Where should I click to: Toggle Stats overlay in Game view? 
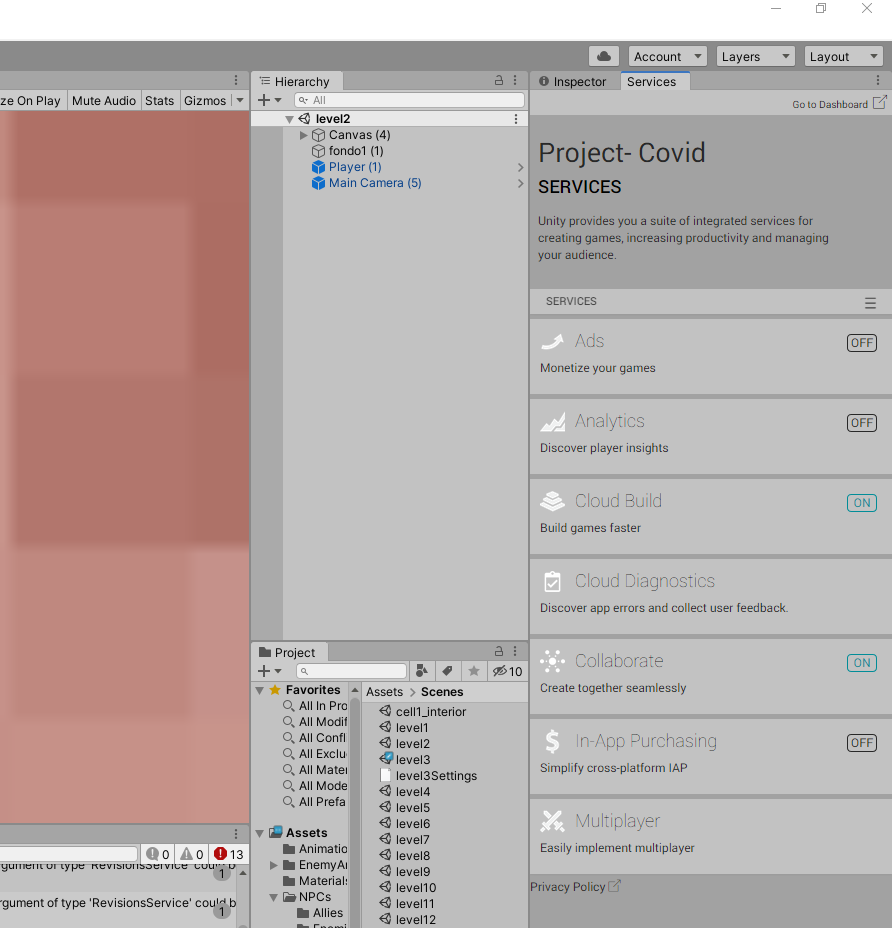[x=159, y=101]
